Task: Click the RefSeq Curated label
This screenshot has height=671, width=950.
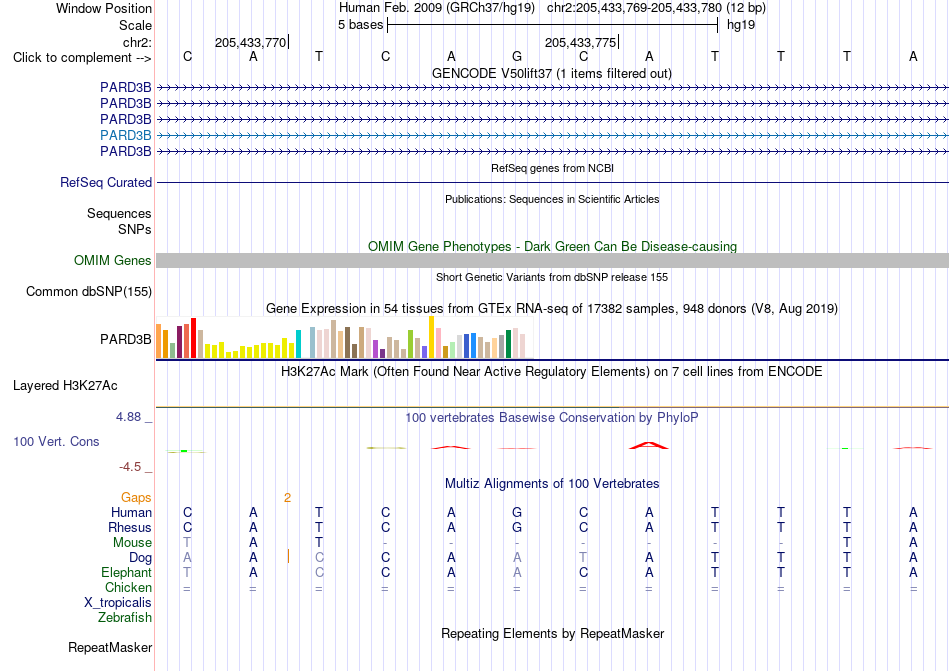Action: pyautogui.click(x=106, y=182)
